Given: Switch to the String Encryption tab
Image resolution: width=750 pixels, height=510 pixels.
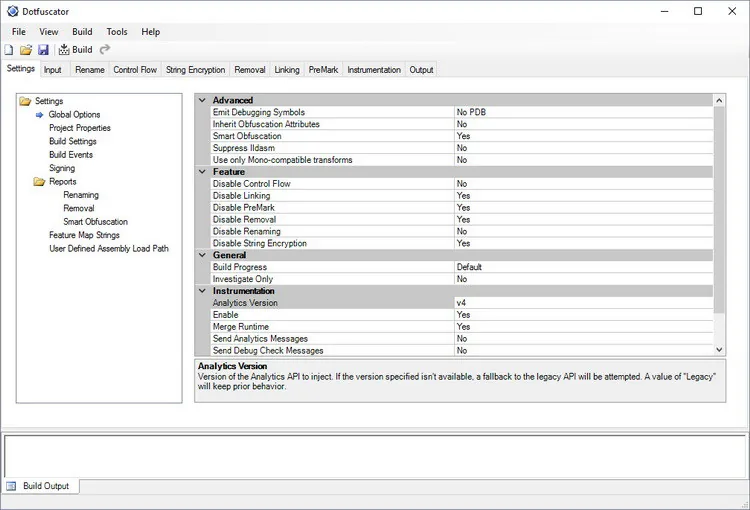Looking at the screenshot, I should tap(196, 70).
